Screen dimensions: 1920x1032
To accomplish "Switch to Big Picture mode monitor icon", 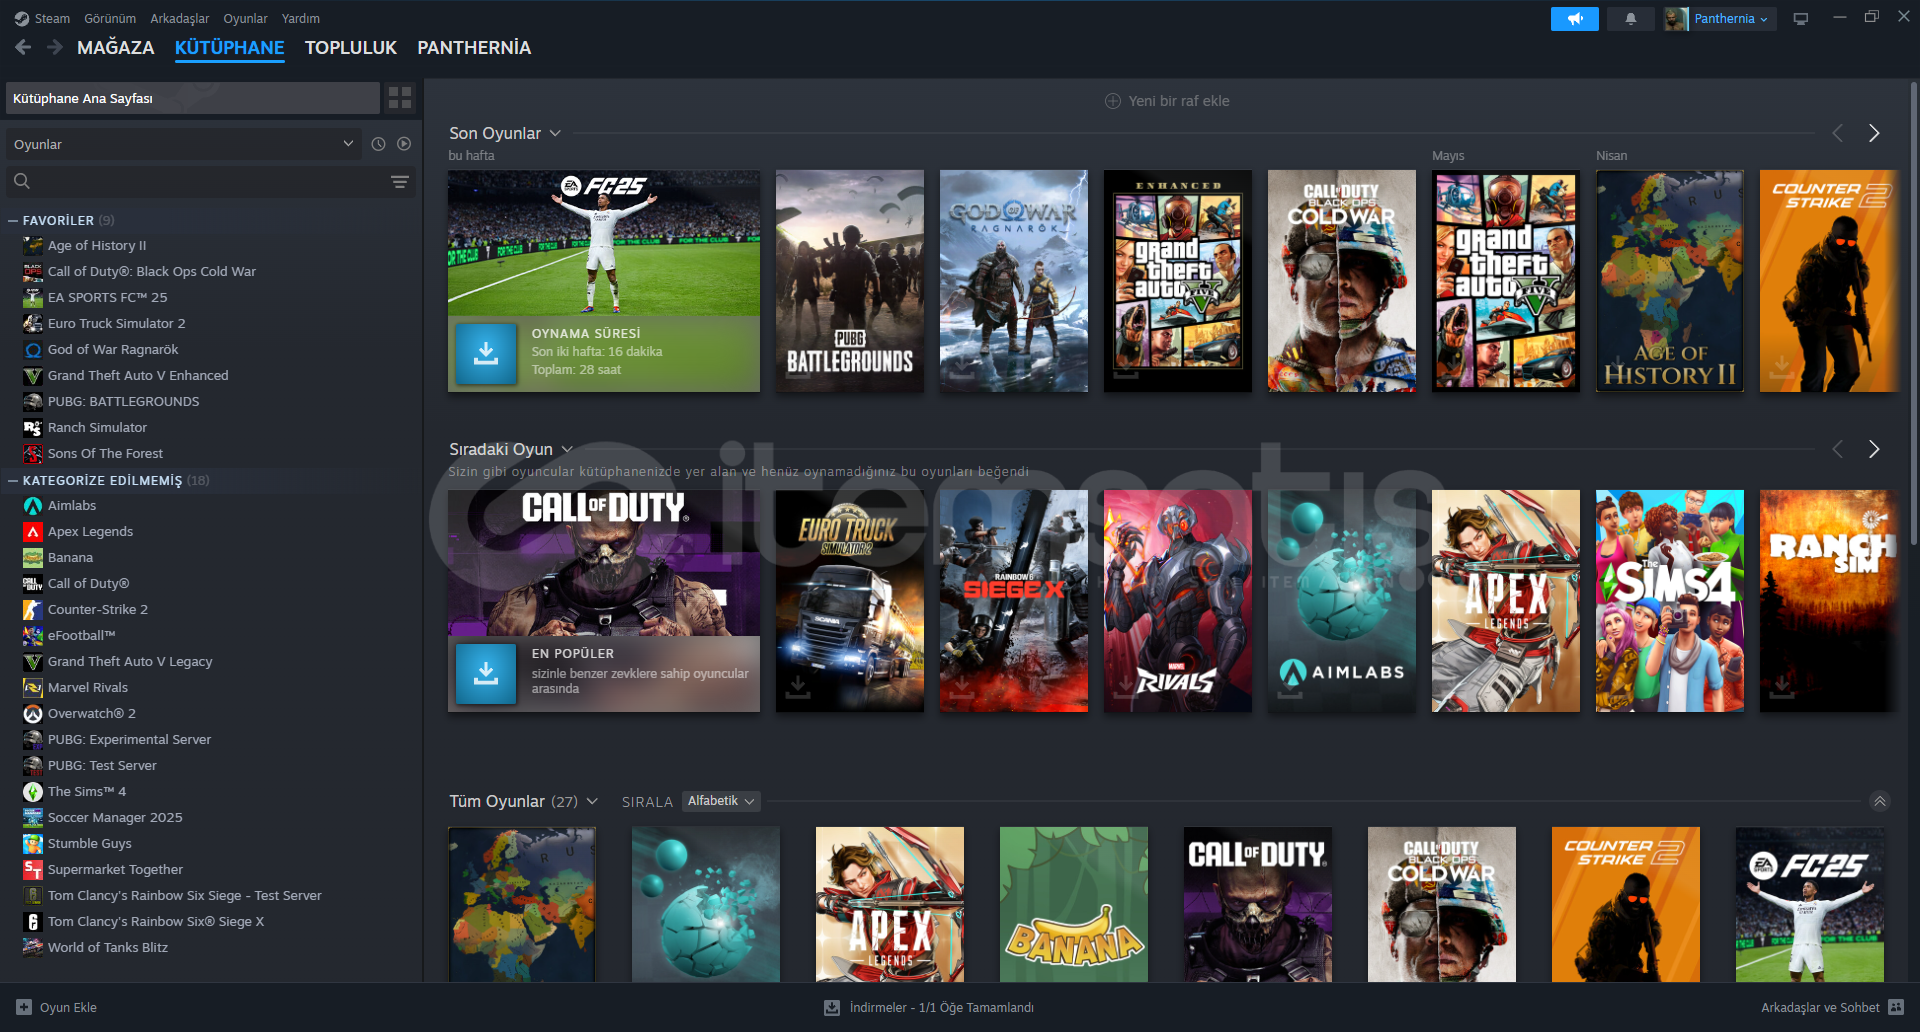I will point(1801,19).
